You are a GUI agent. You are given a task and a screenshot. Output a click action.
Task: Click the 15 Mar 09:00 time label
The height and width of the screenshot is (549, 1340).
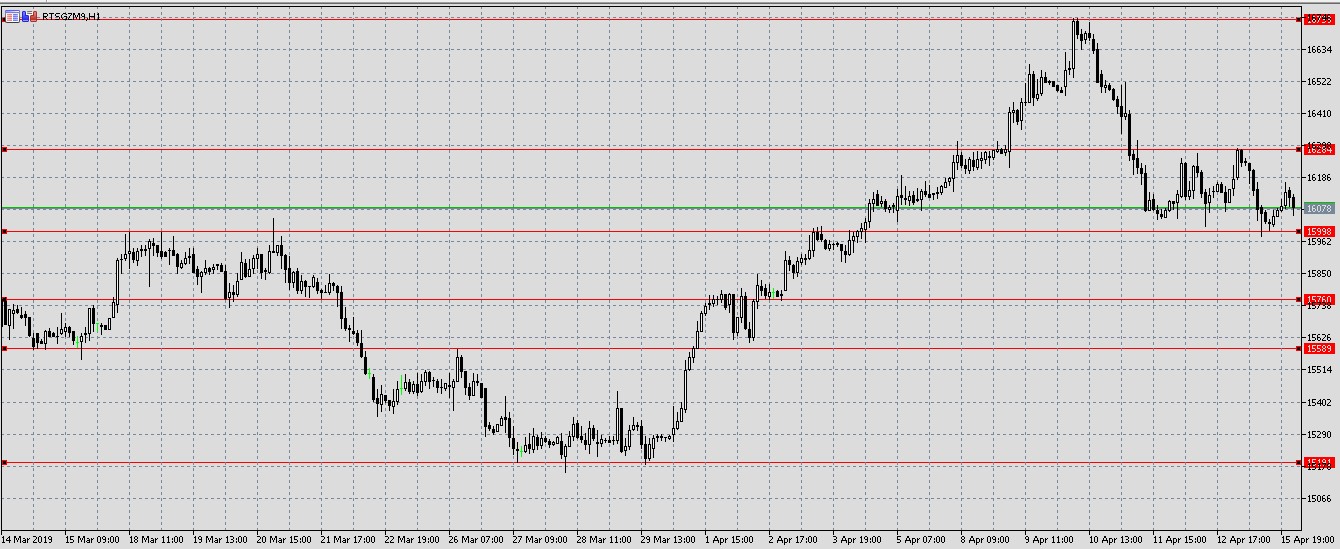coord(93,540)
